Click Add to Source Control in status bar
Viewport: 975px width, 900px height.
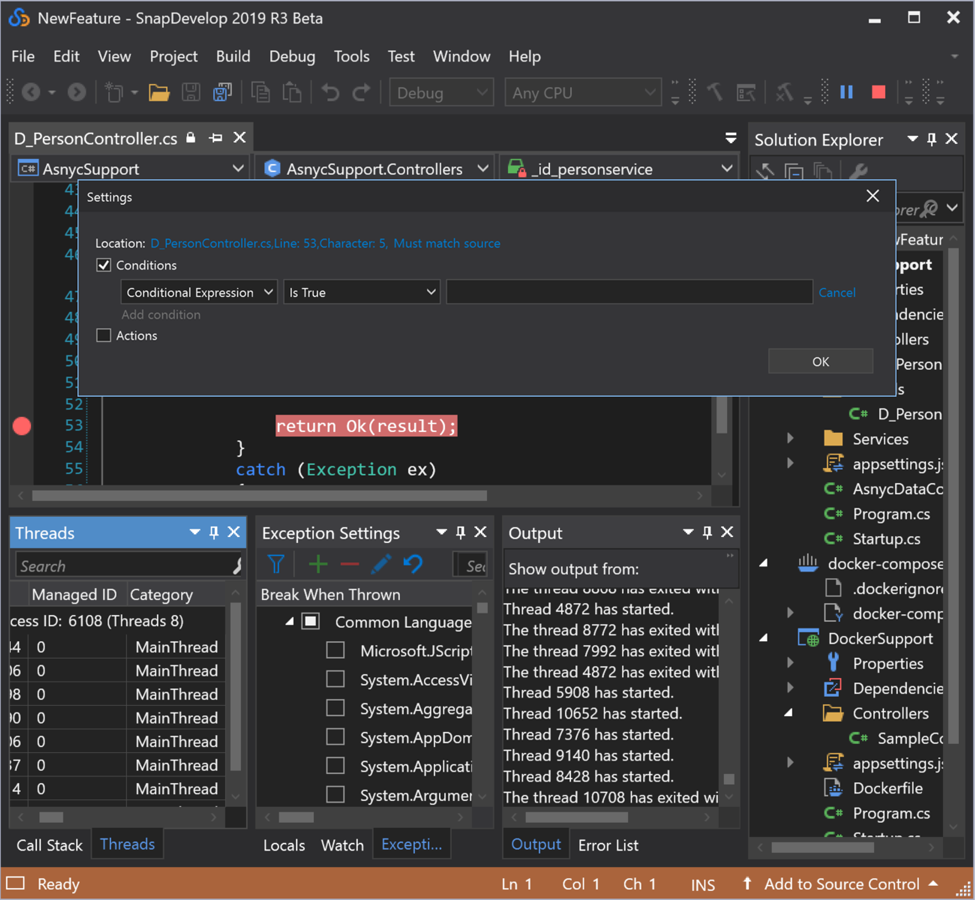click(x=841, y=884)
